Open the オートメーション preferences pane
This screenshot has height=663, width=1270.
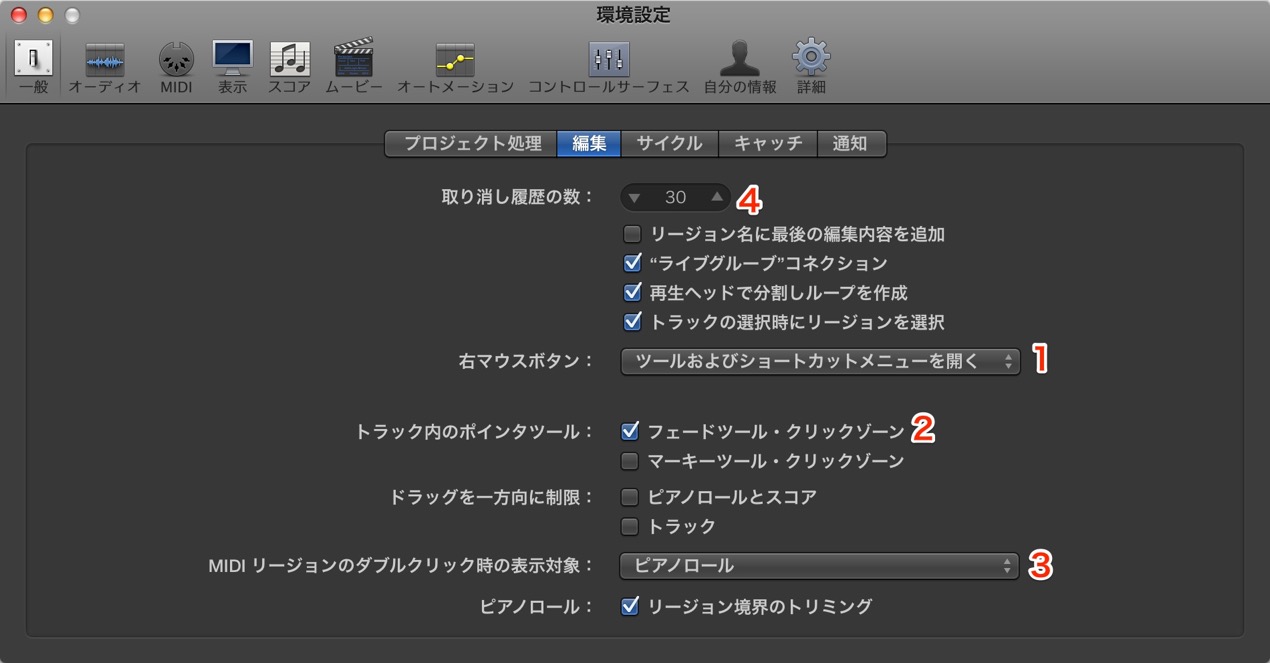[455, 67]
